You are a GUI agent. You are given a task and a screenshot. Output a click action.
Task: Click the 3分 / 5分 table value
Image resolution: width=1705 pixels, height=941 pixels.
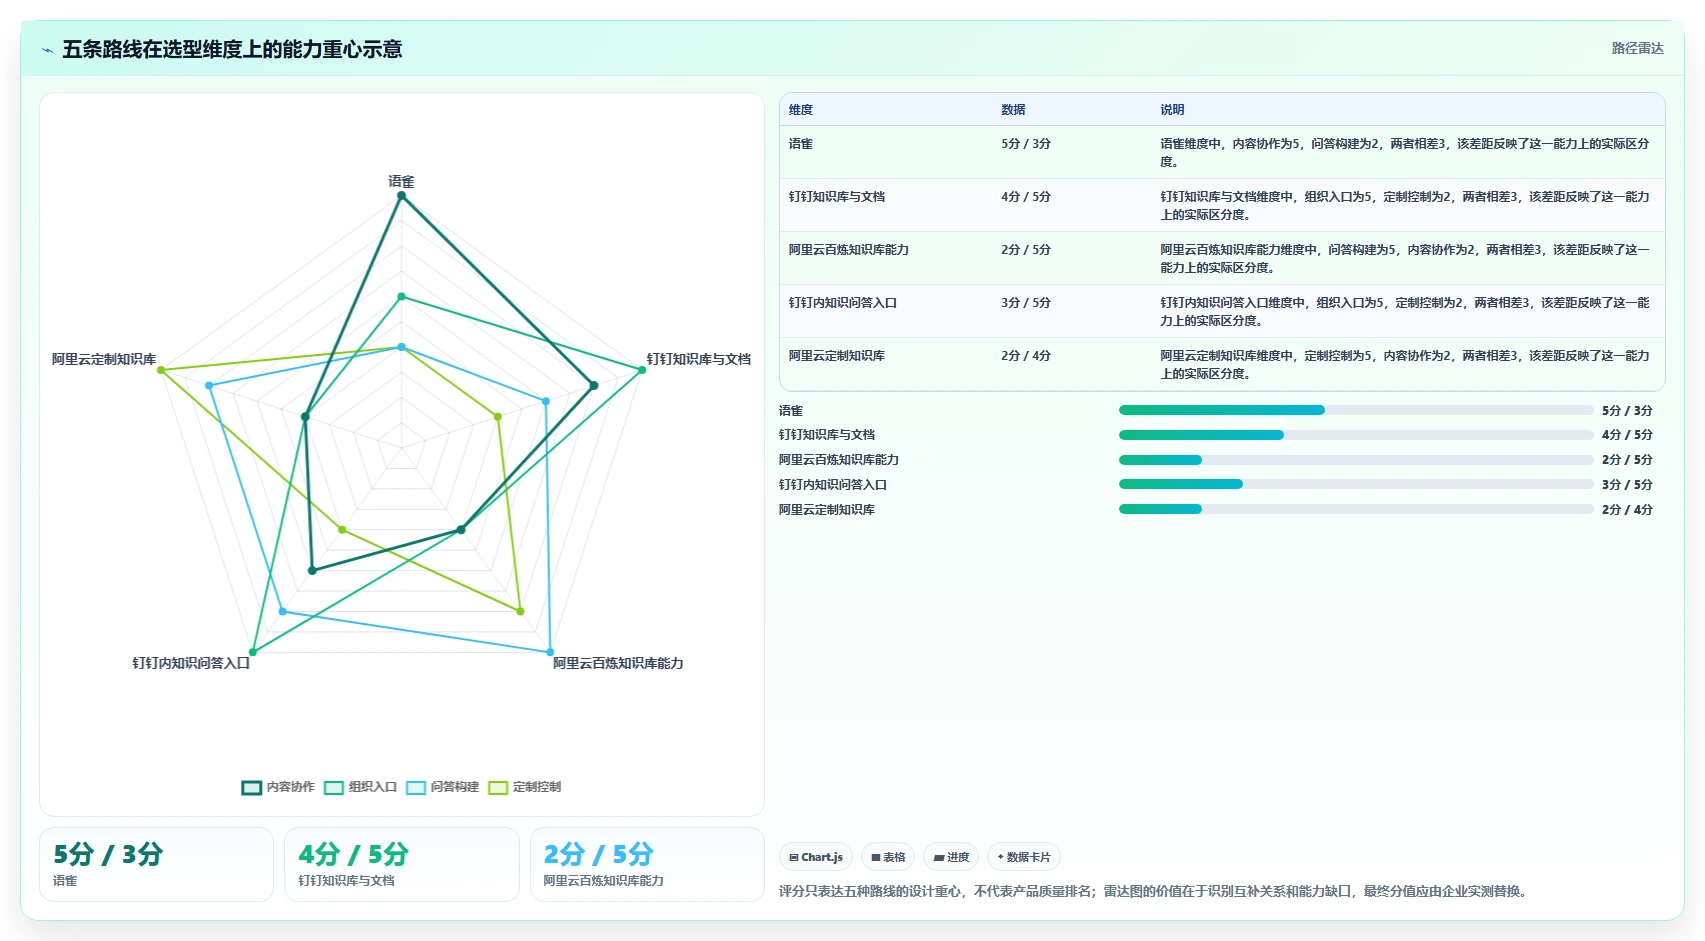point(1026,303)
